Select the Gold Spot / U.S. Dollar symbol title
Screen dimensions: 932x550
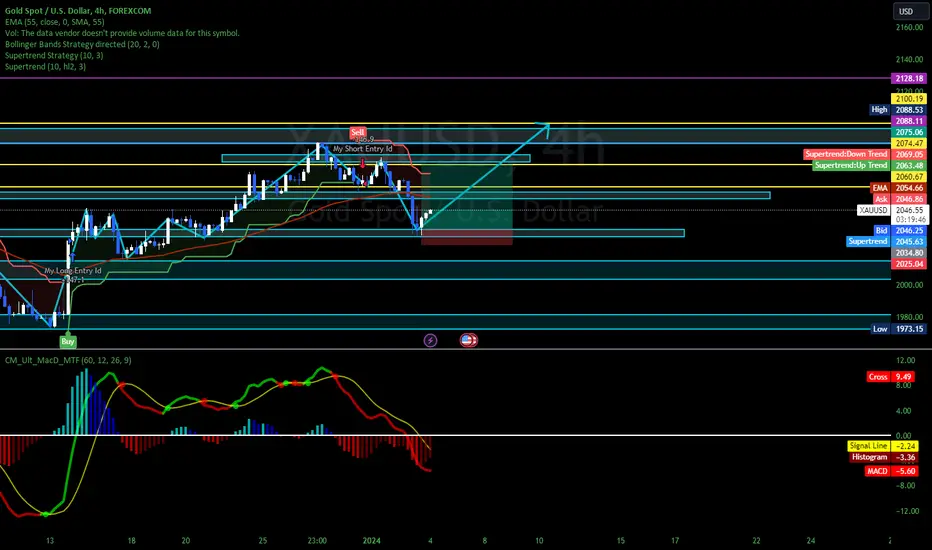pos(78,11)
